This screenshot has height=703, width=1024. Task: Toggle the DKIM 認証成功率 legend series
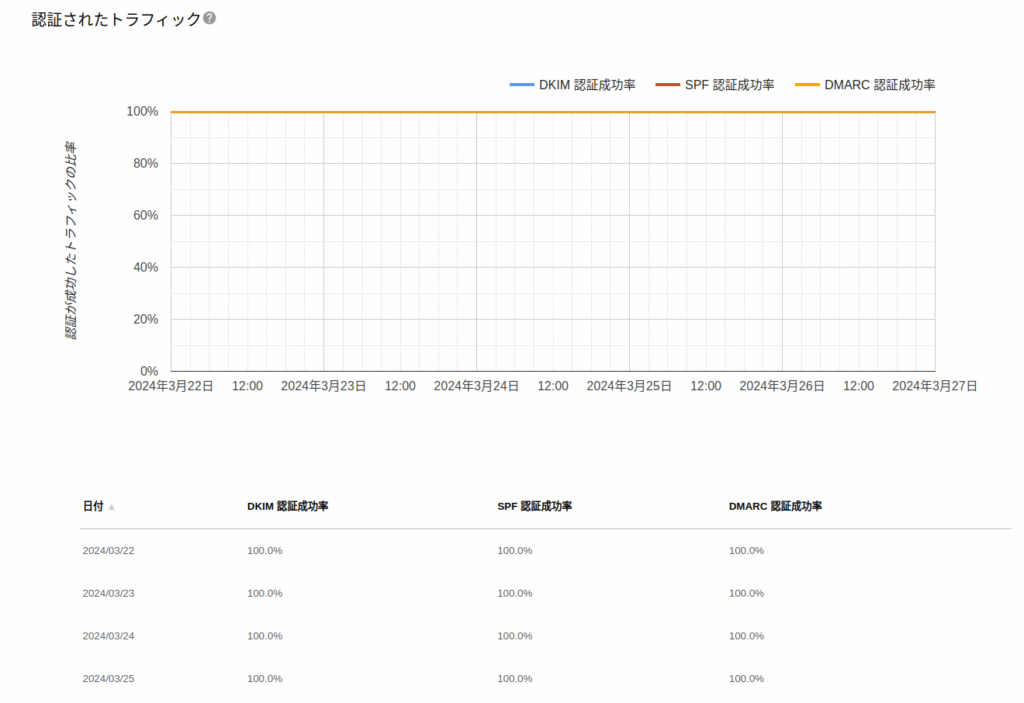(x=572, y=85)
